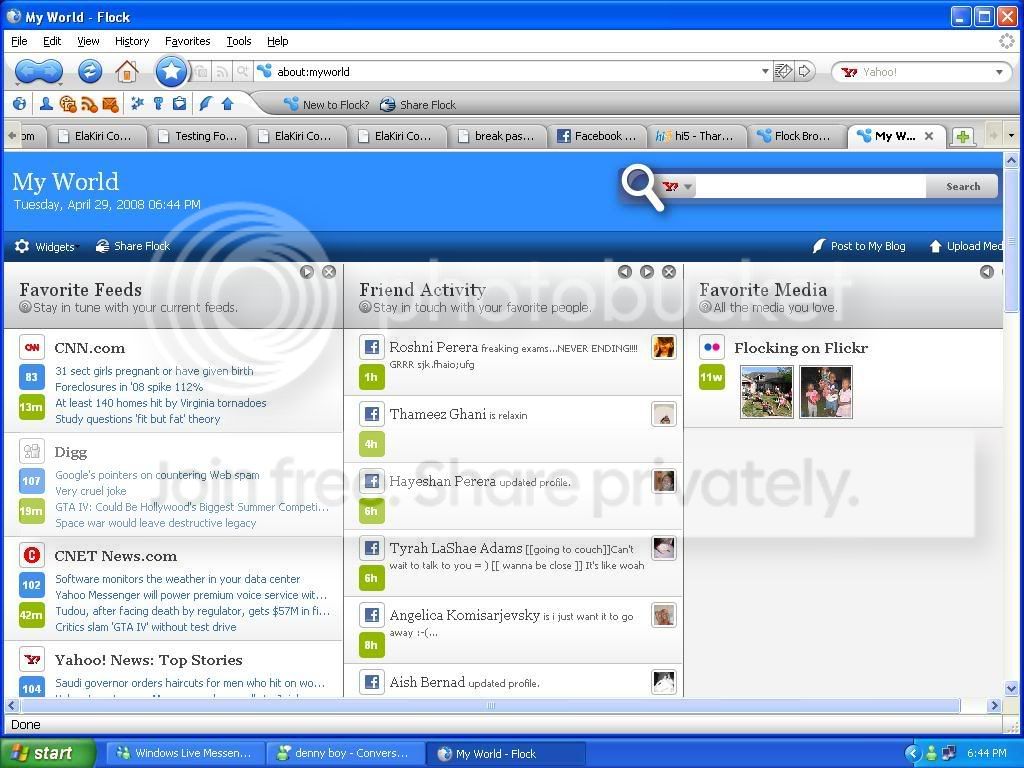Open the Home page icon

(127, 71)
